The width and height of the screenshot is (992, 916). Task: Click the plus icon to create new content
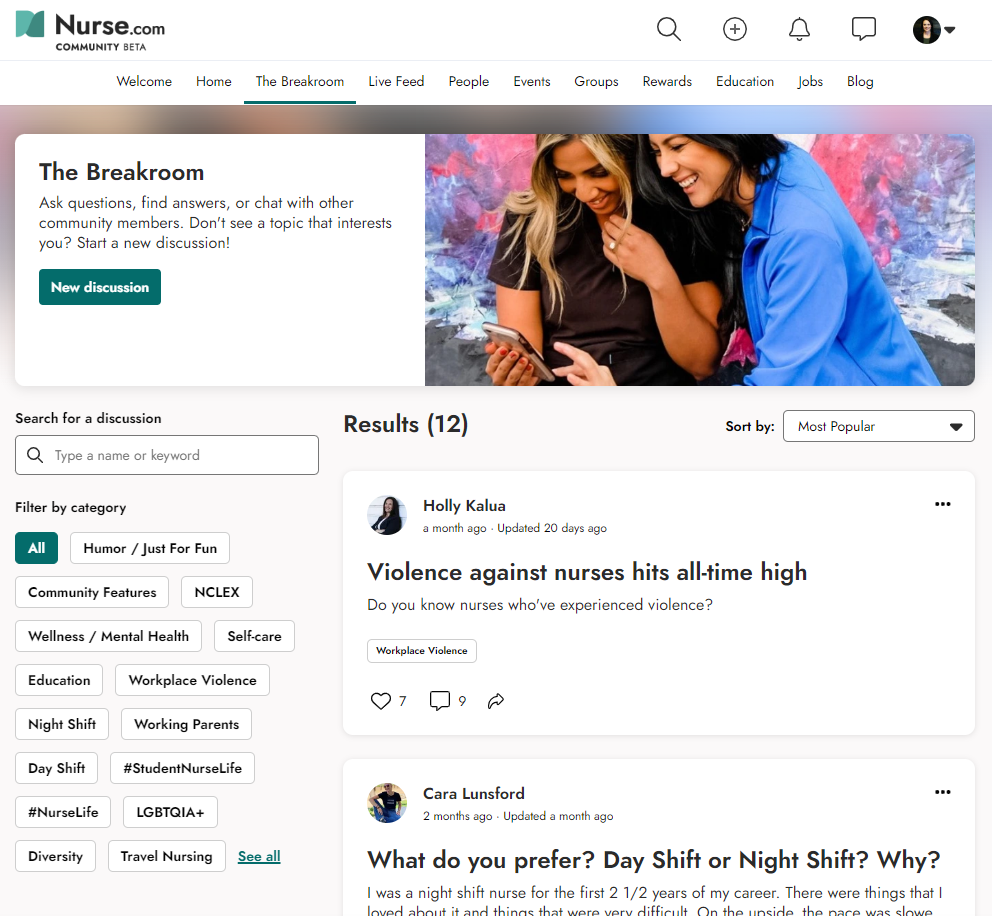point(735,29)
